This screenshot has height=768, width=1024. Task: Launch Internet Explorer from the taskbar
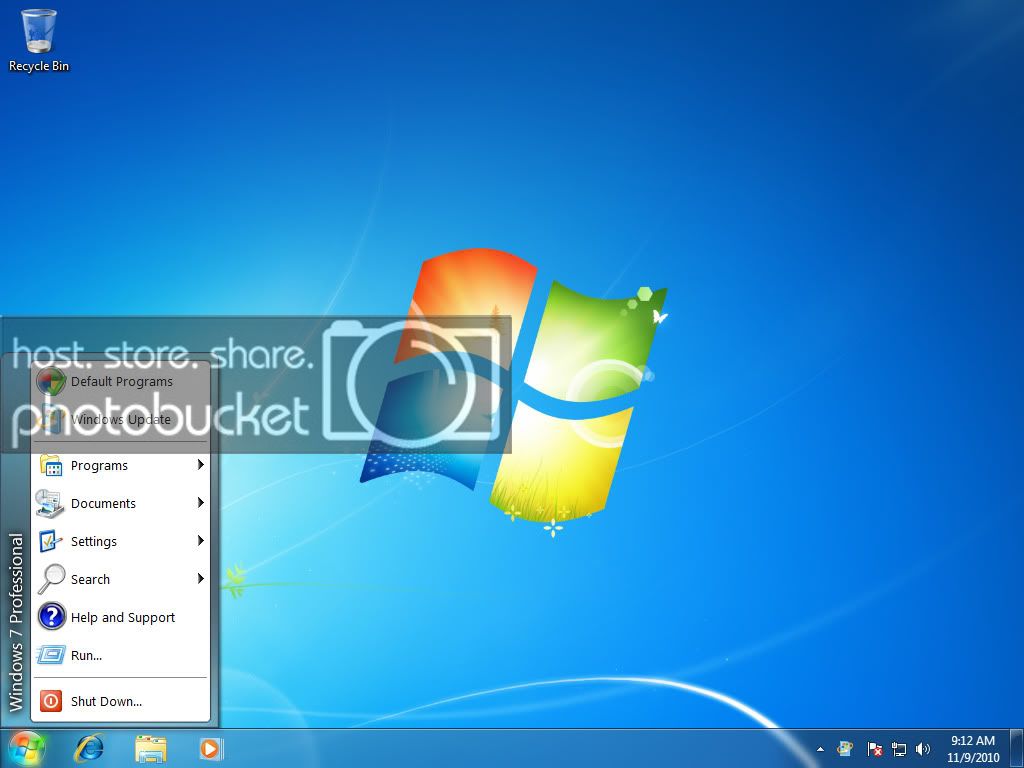90,747
